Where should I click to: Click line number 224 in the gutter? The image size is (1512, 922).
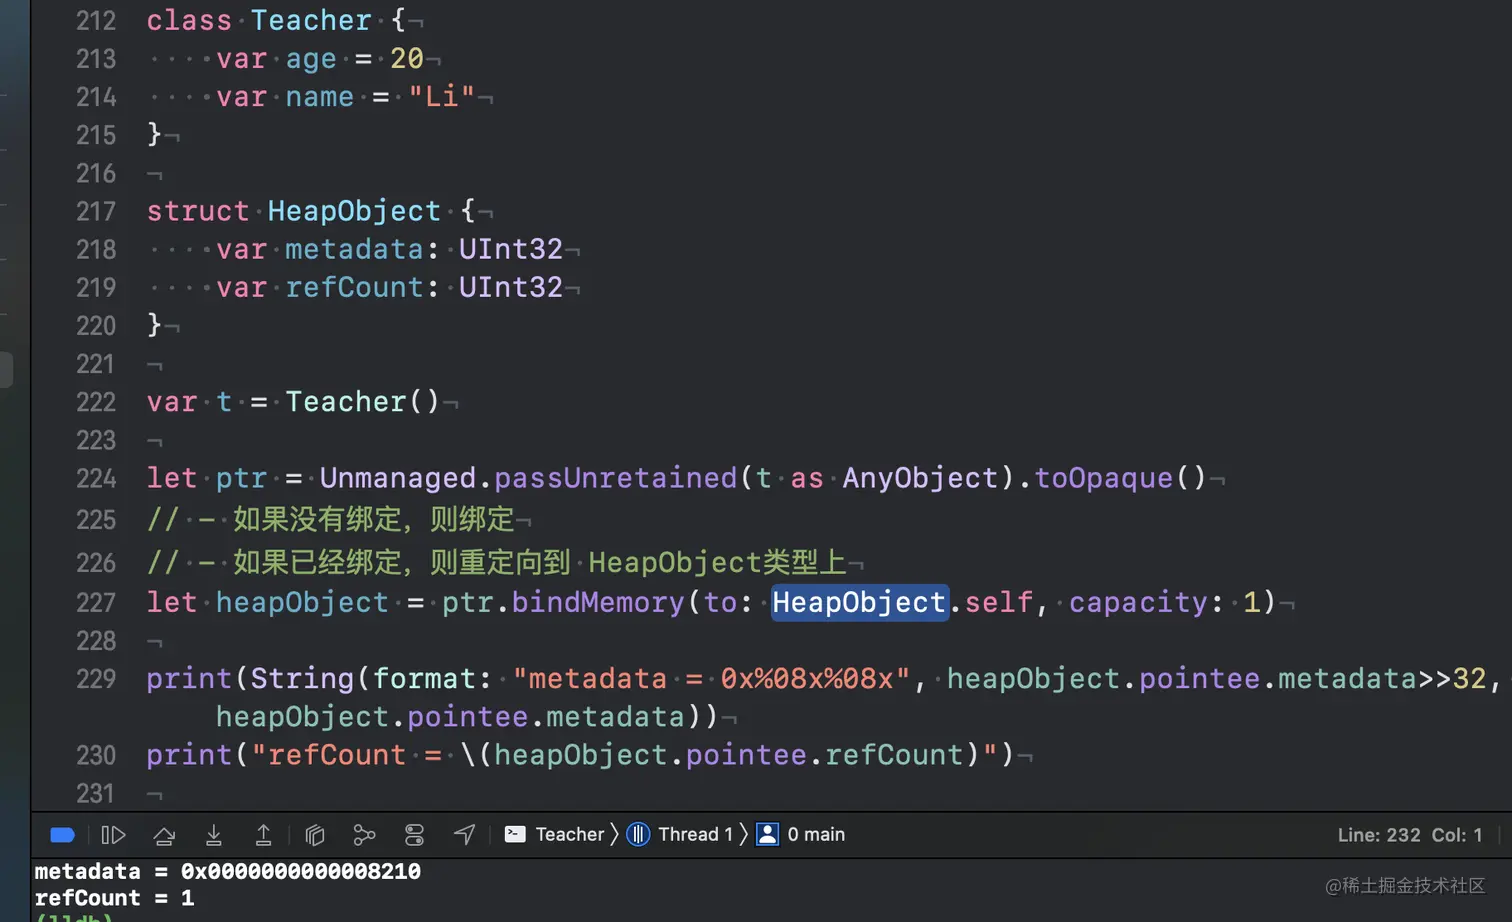(96, 479)
